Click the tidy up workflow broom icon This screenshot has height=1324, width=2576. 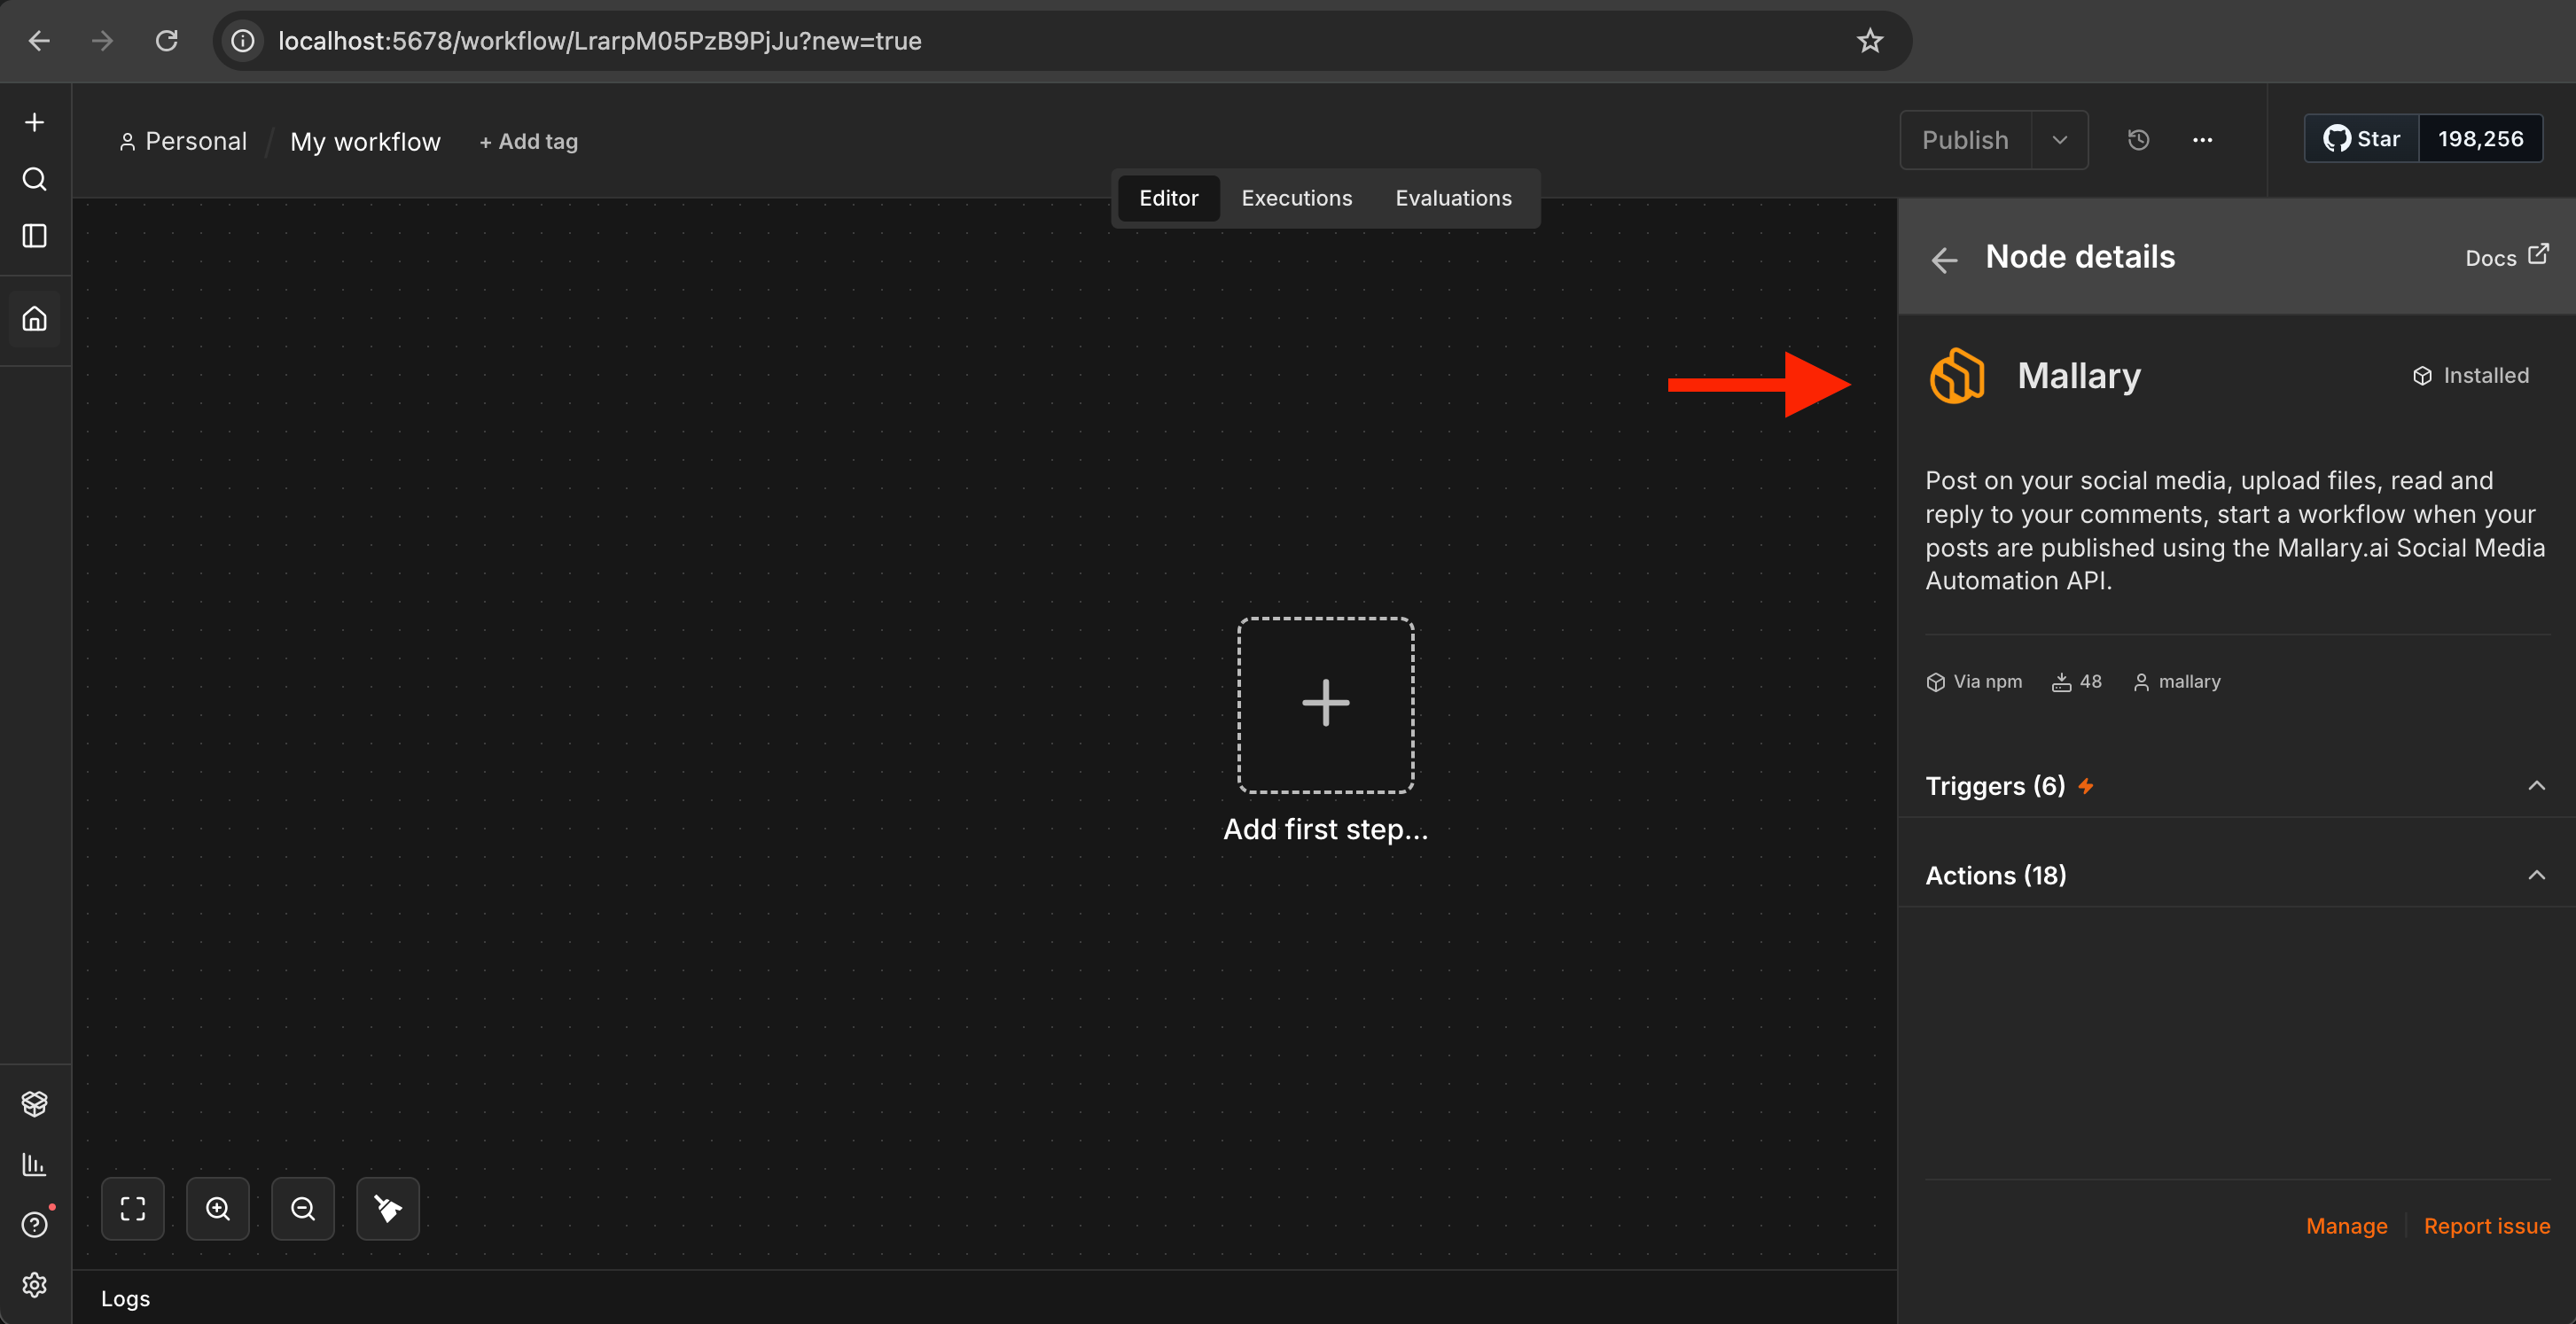tap(388, 1209)
